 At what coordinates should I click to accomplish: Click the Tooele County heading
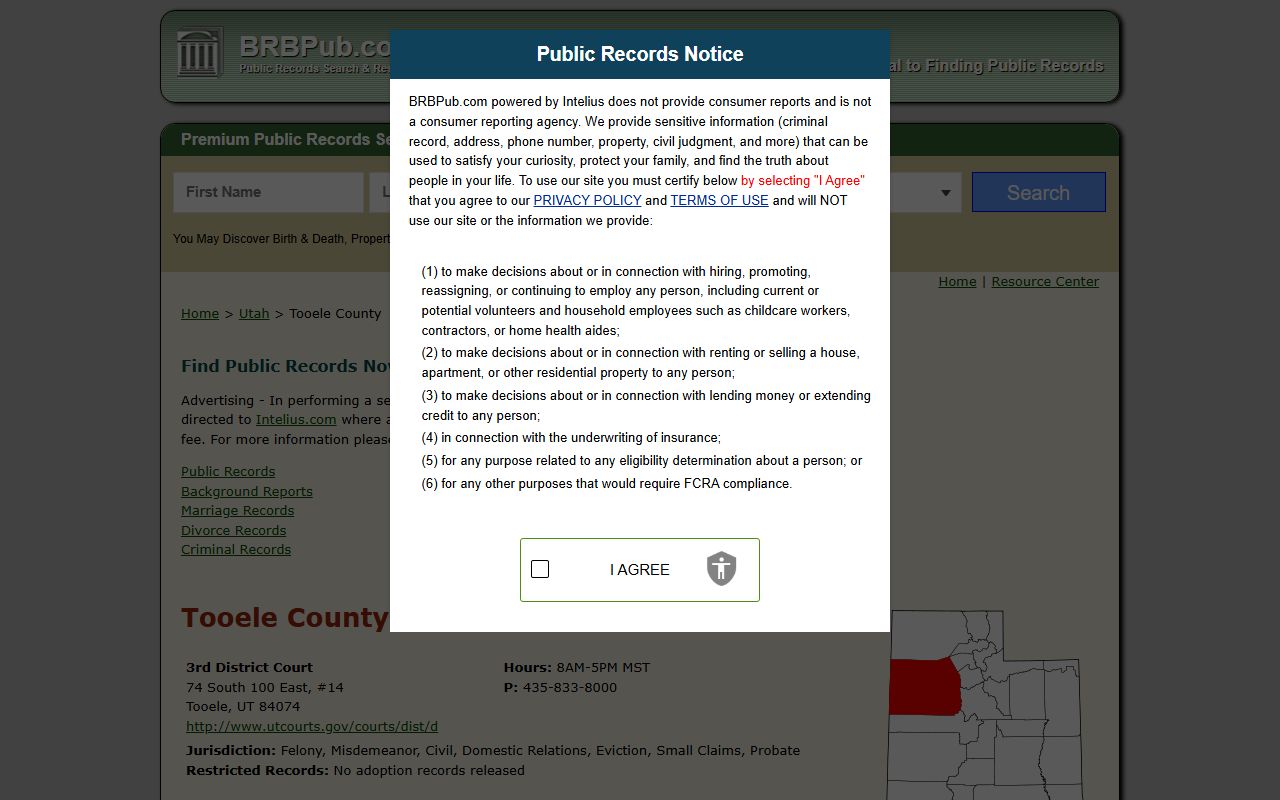(x=285, y=618)
